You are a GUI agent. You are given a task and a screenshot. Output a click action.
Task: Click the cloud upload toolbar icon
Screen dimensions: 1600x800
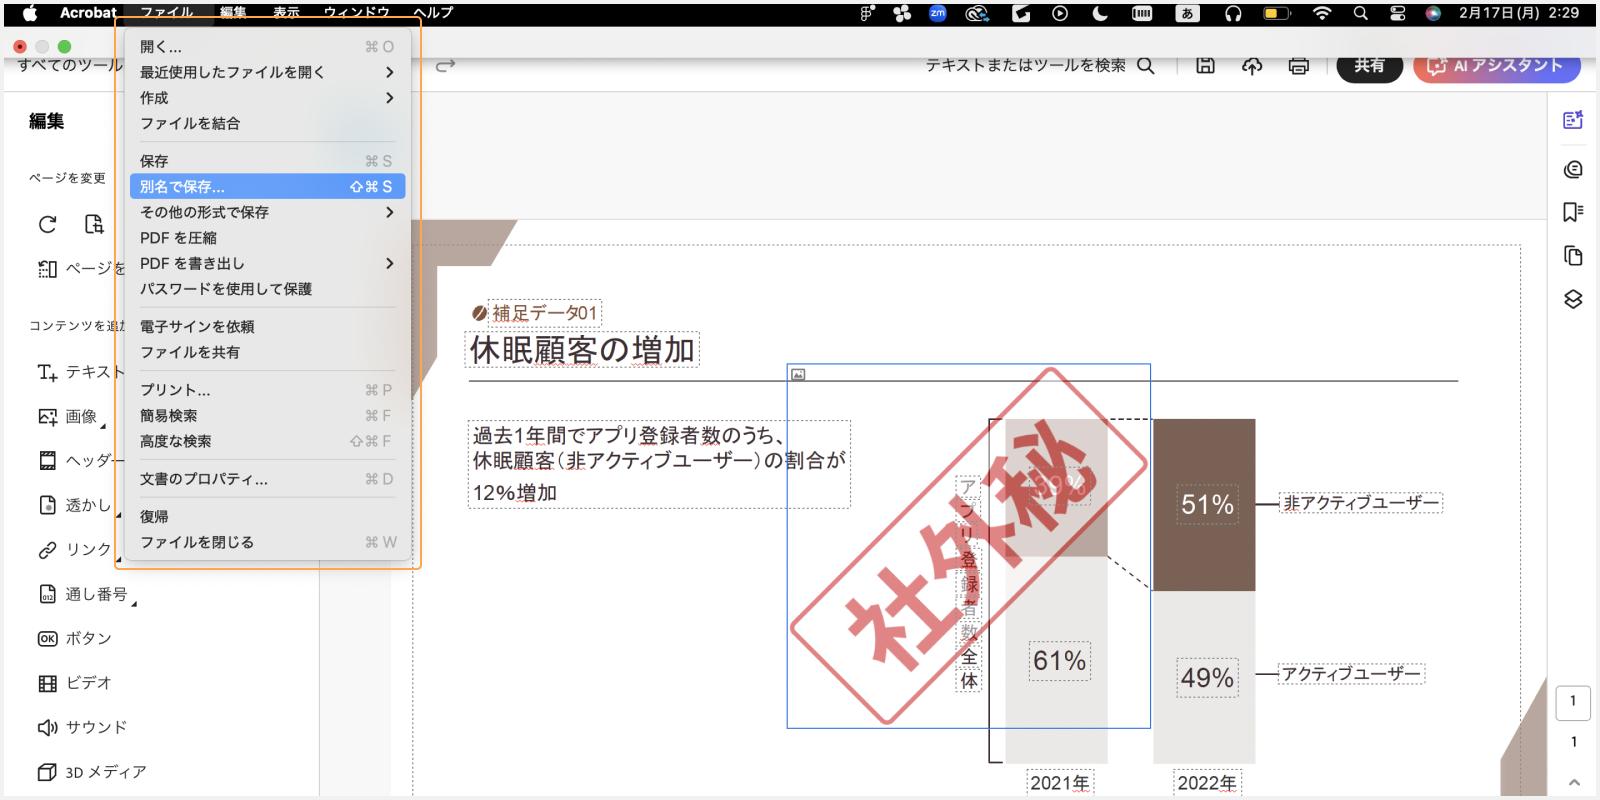point(1252,65)
